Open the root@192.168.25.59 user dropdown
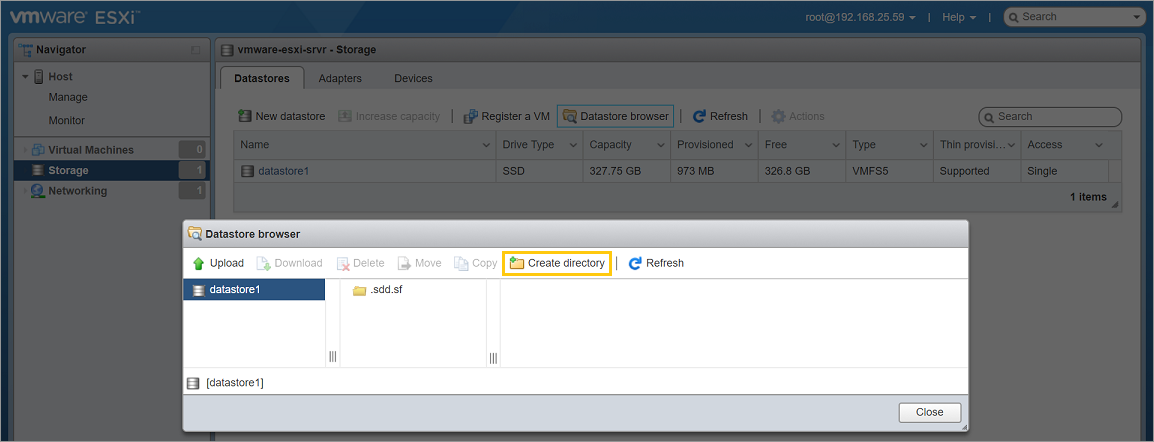The width and height of the screenshot is (1154, 442). 861,17
